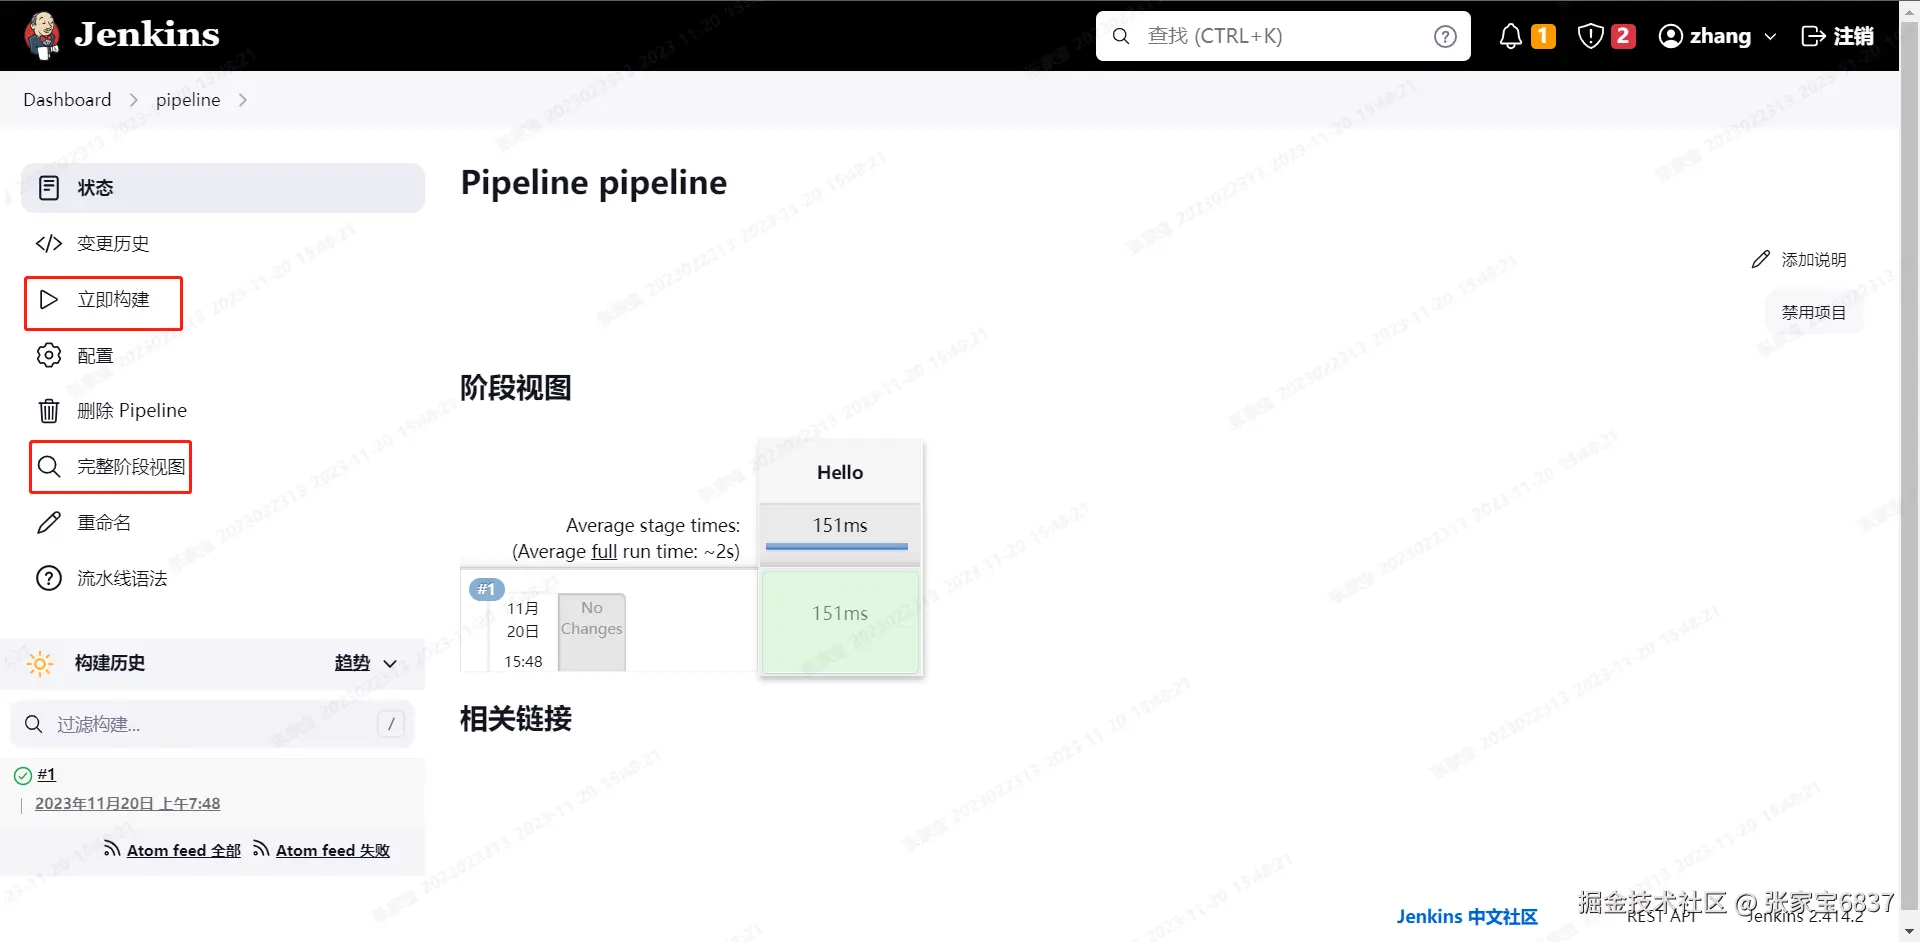1920x942 pixels.
Task: Open Atom feed 全部 link
Action: point(184,850)
